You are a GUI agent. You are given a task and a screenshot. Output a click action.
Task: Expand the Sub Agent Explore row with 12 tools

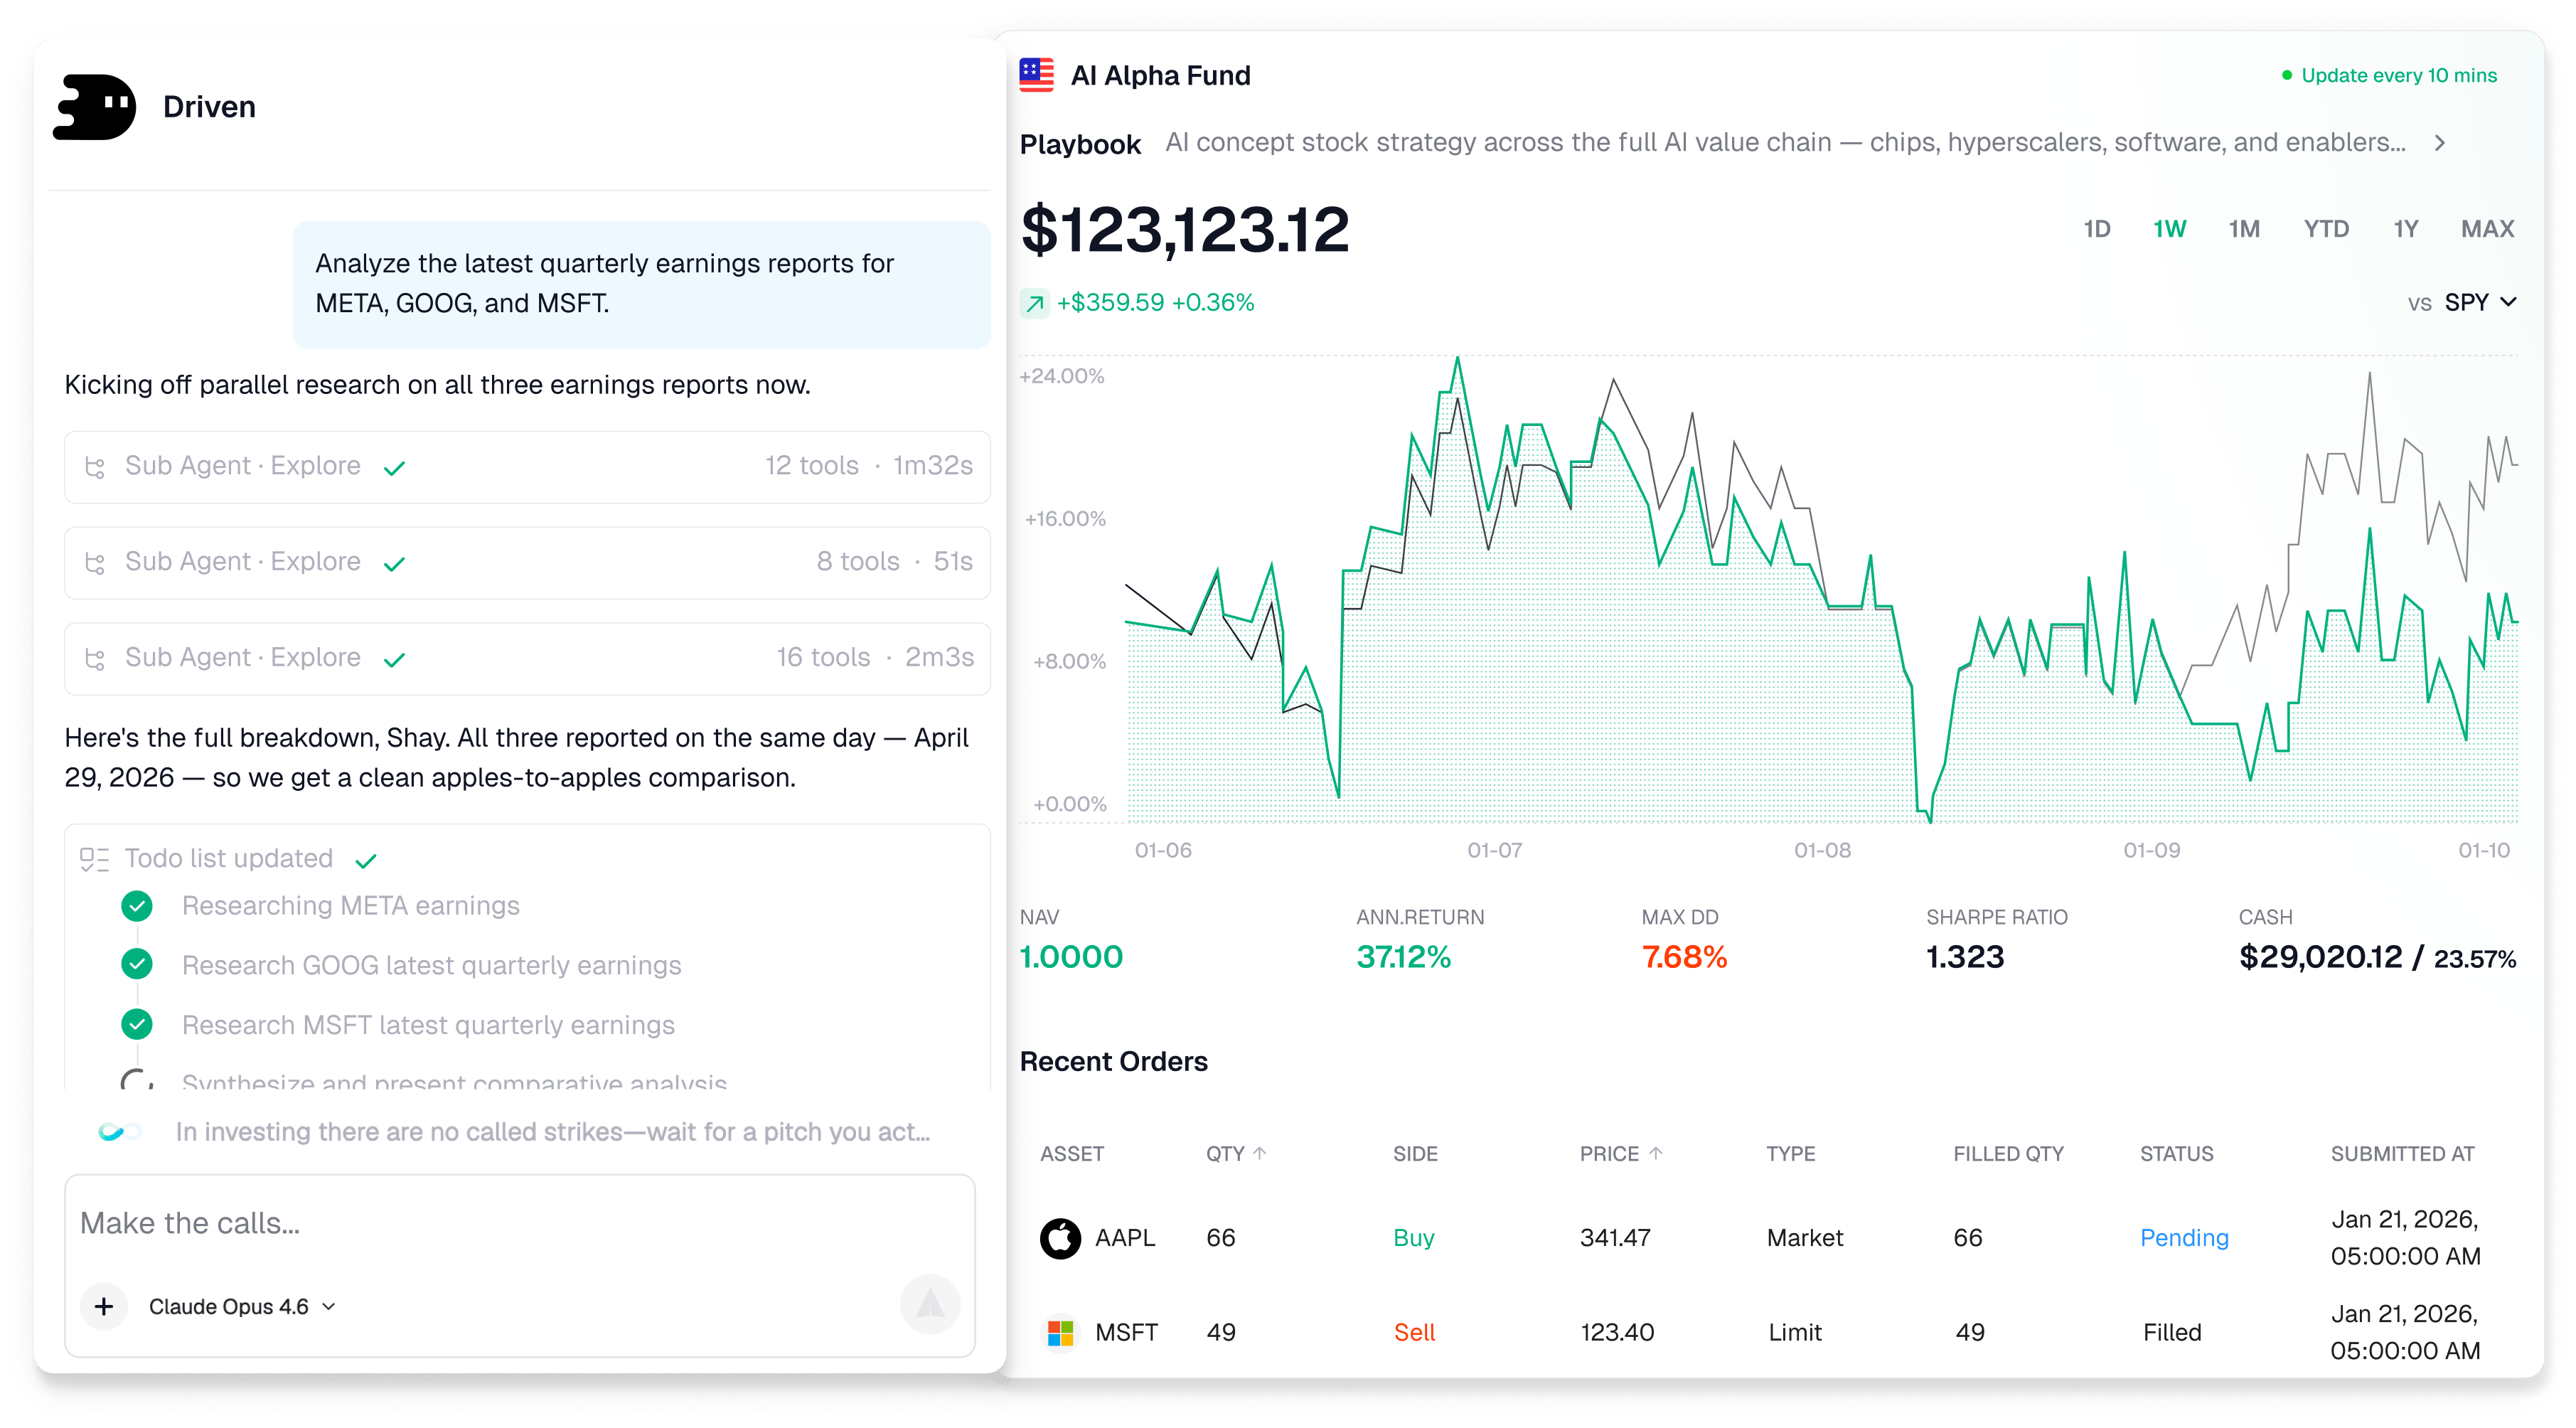point(527,467)
